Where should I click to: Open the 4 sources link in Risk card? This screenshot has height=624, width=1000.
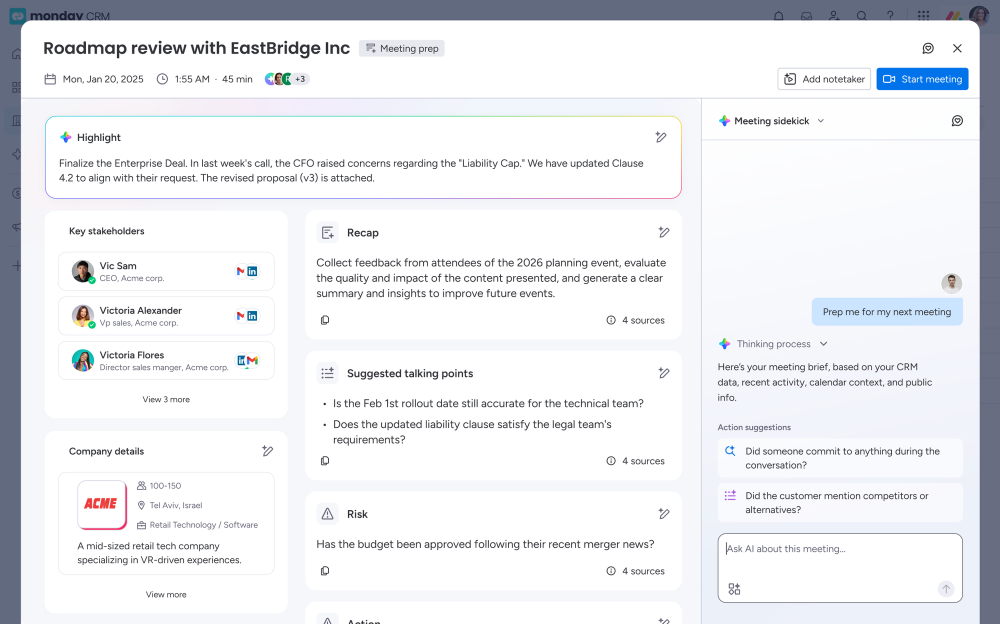(636, 571)
